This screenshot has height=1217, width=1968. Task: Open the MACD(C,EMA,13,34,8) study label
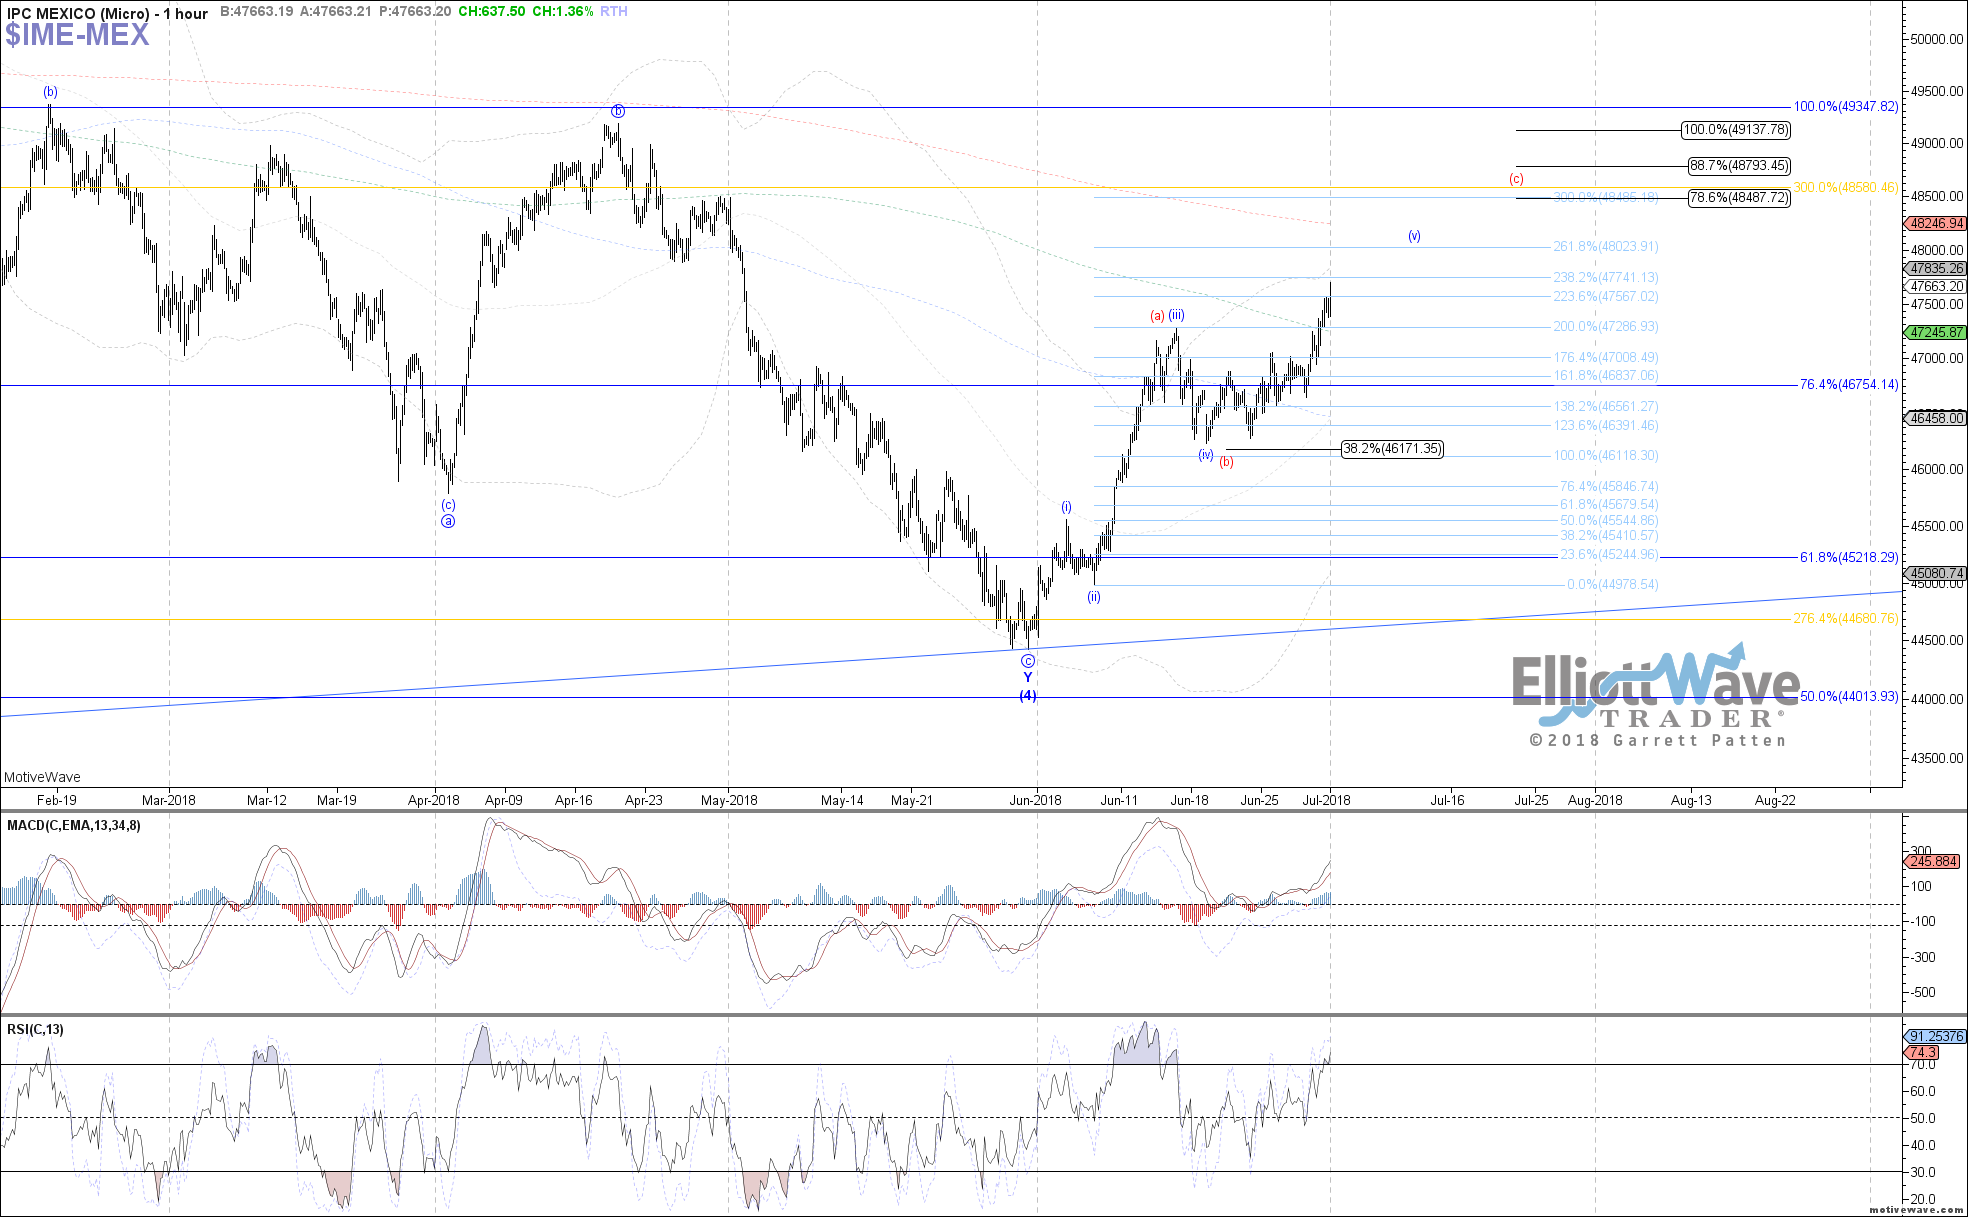pyautogui.click(x=74, y=825)
